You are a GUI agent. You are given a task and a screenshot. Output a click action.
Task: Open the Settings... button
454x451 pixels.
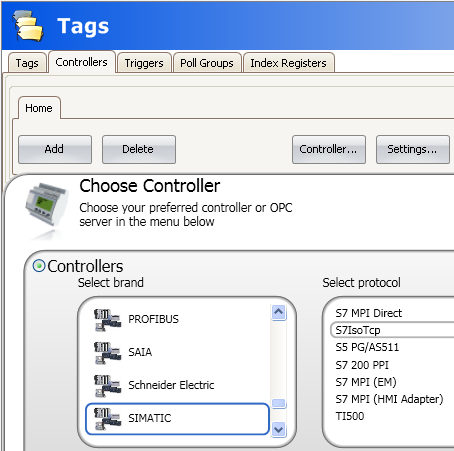(x=413, y=149)
